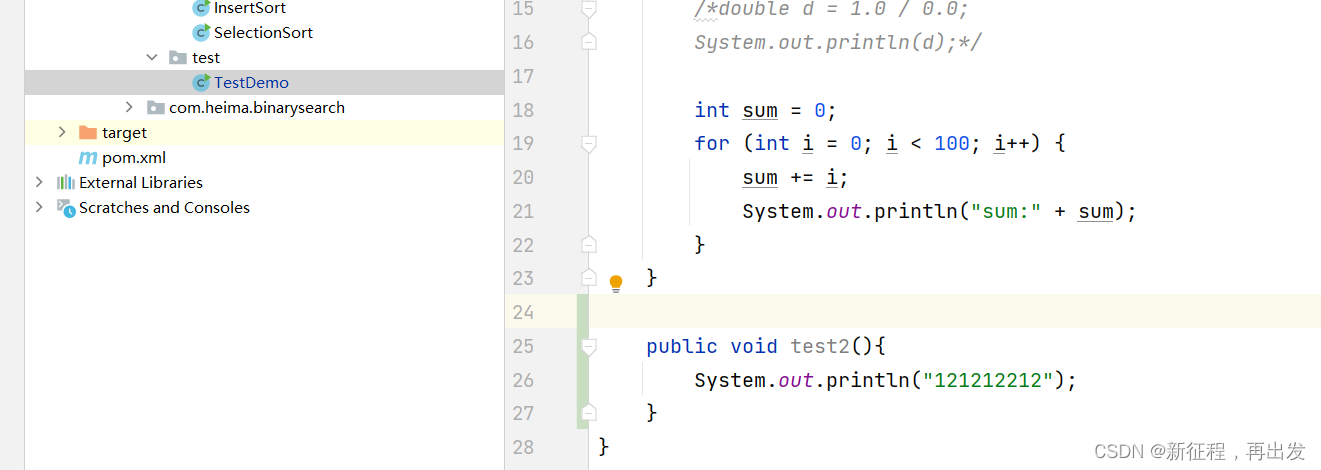This screenshot has height=470, width=1321.
Task: Select the InsertSort class icon
Action: click(x=201, y=8)
